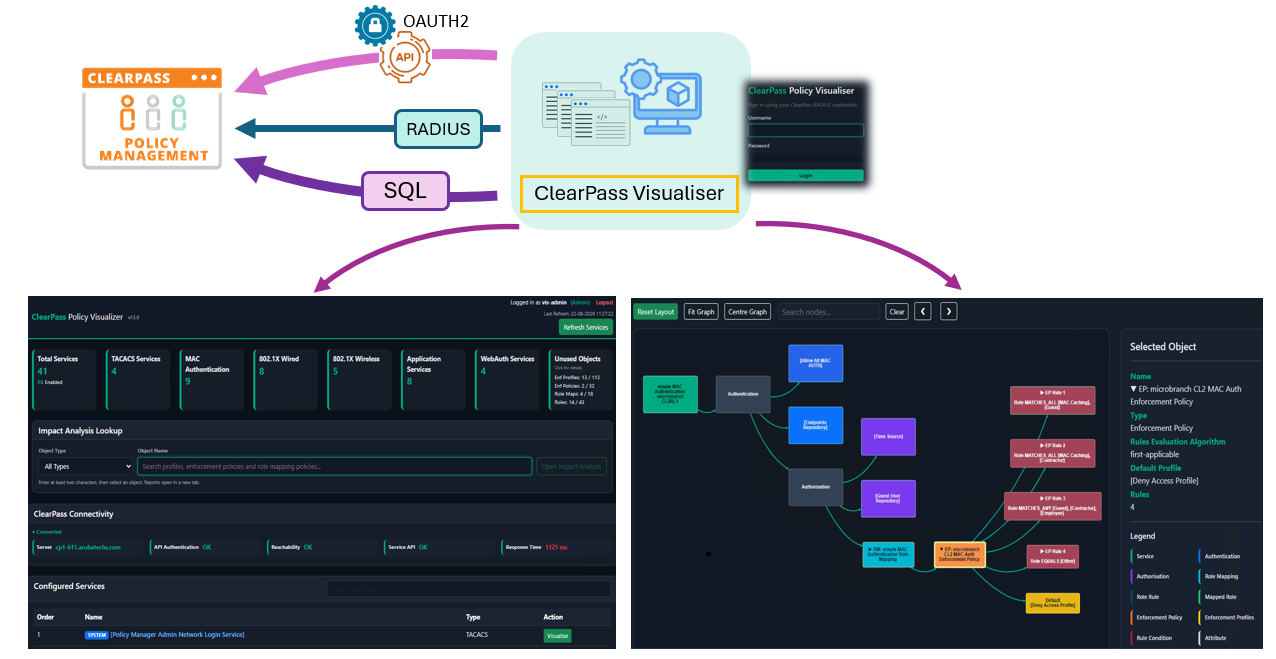Click the SQL label
Image resolution: width=1276 pixels, height=659 pixels.
[x=405, y=190]
